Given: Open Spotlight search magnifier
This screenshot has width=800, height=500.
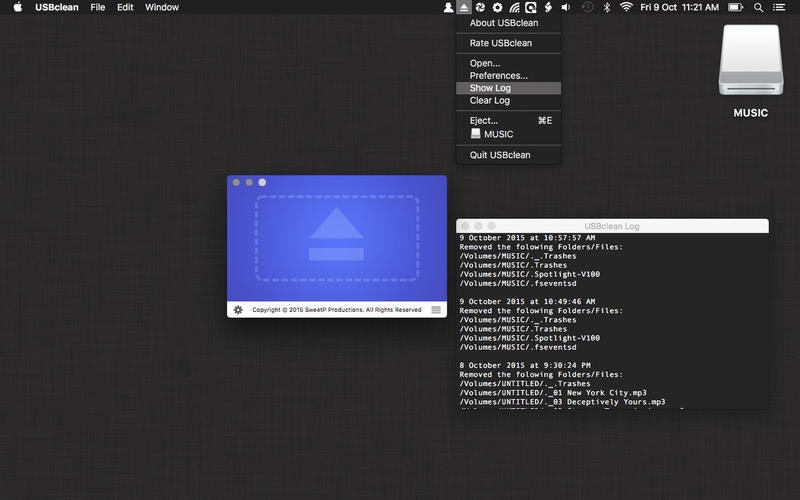Looking at the screenshot, I should click(758, 7).
